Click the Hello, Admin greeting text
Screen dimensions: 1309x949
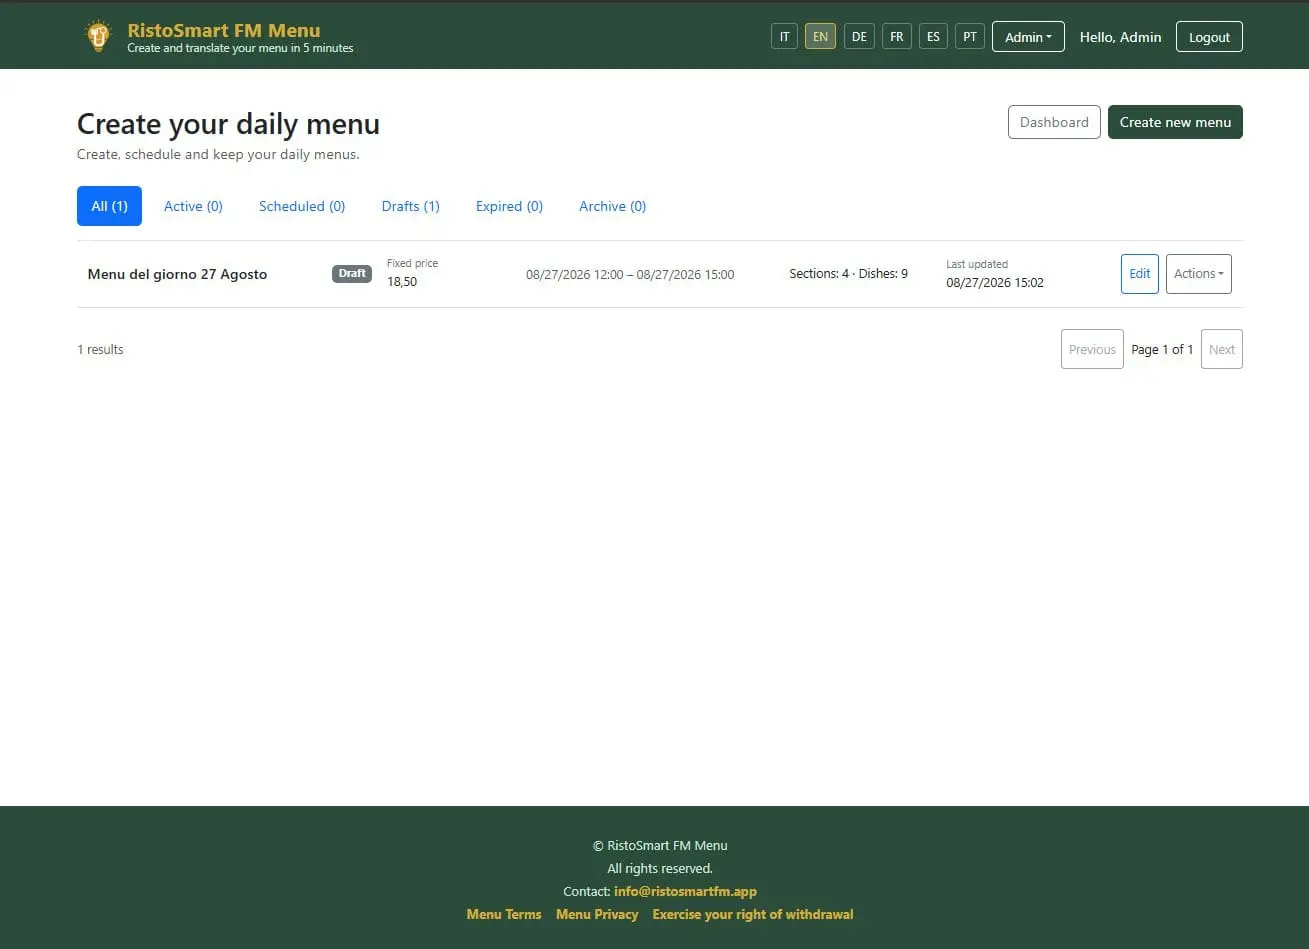click(x=1121, y=37)
